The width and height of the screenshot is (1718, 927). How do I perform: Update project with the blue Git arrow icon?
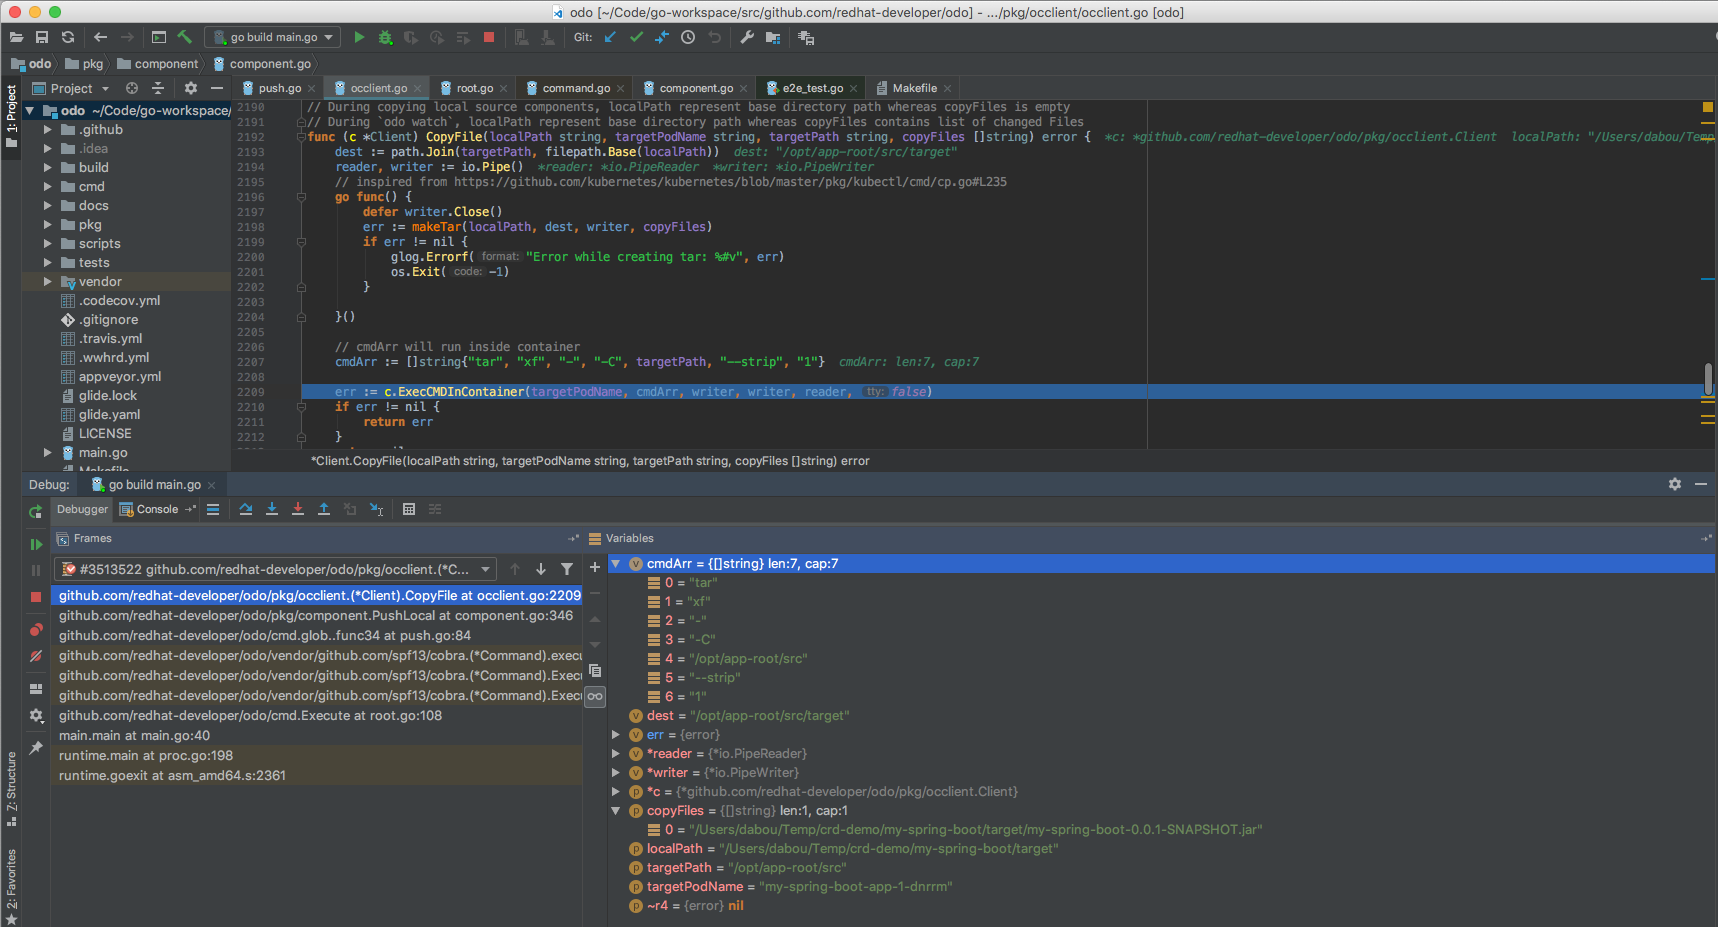pyautogui.click(x=610, y=37)
